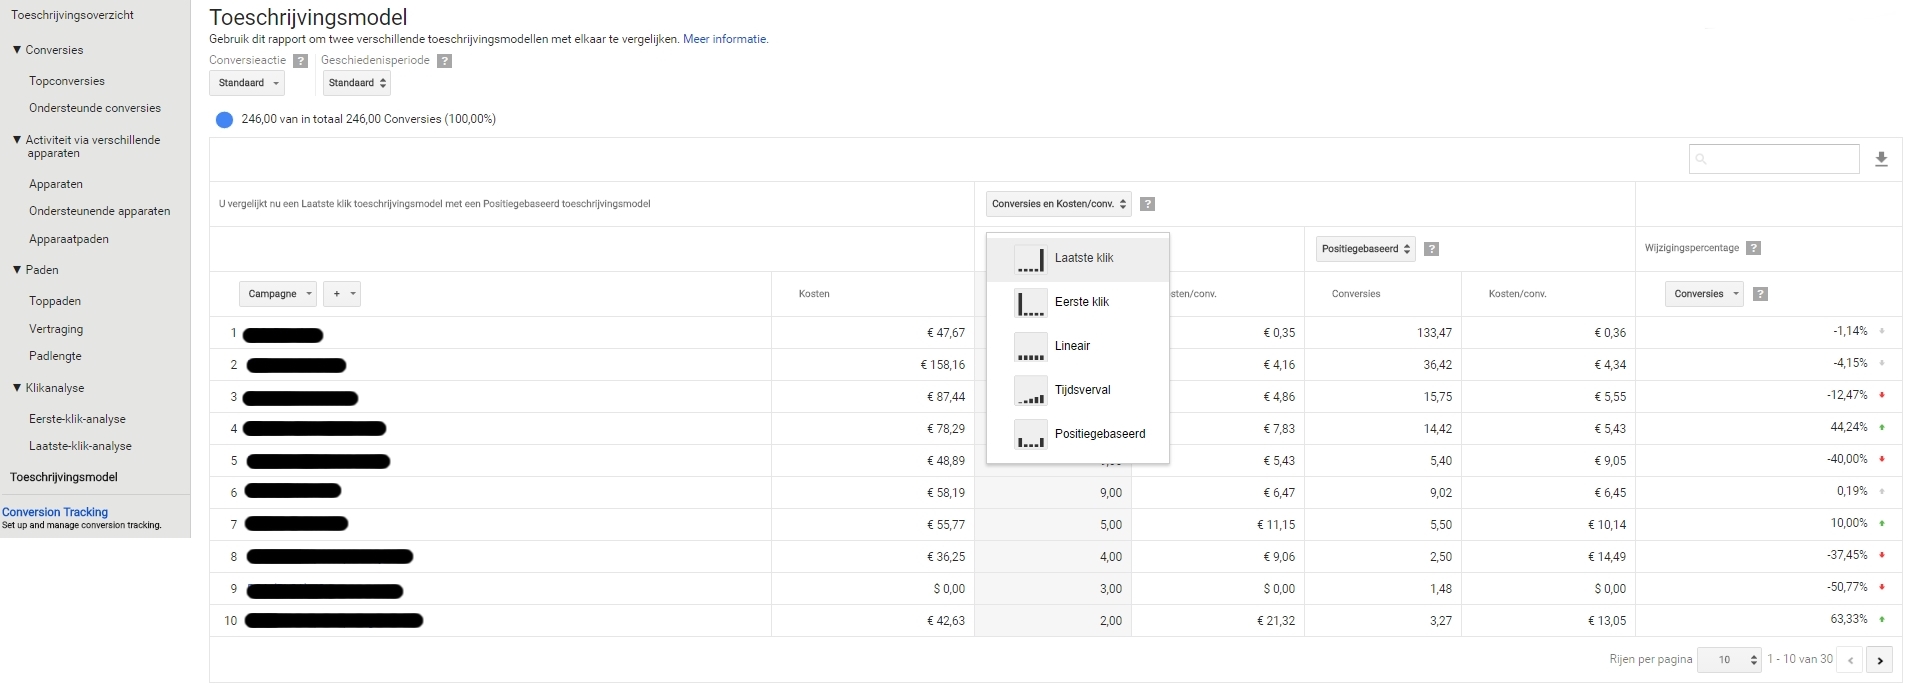Click the Positiegebaseerd model icon in list
This screenshot has height=693, width=1906.
pyautogui.click(x=1030, y=435)
